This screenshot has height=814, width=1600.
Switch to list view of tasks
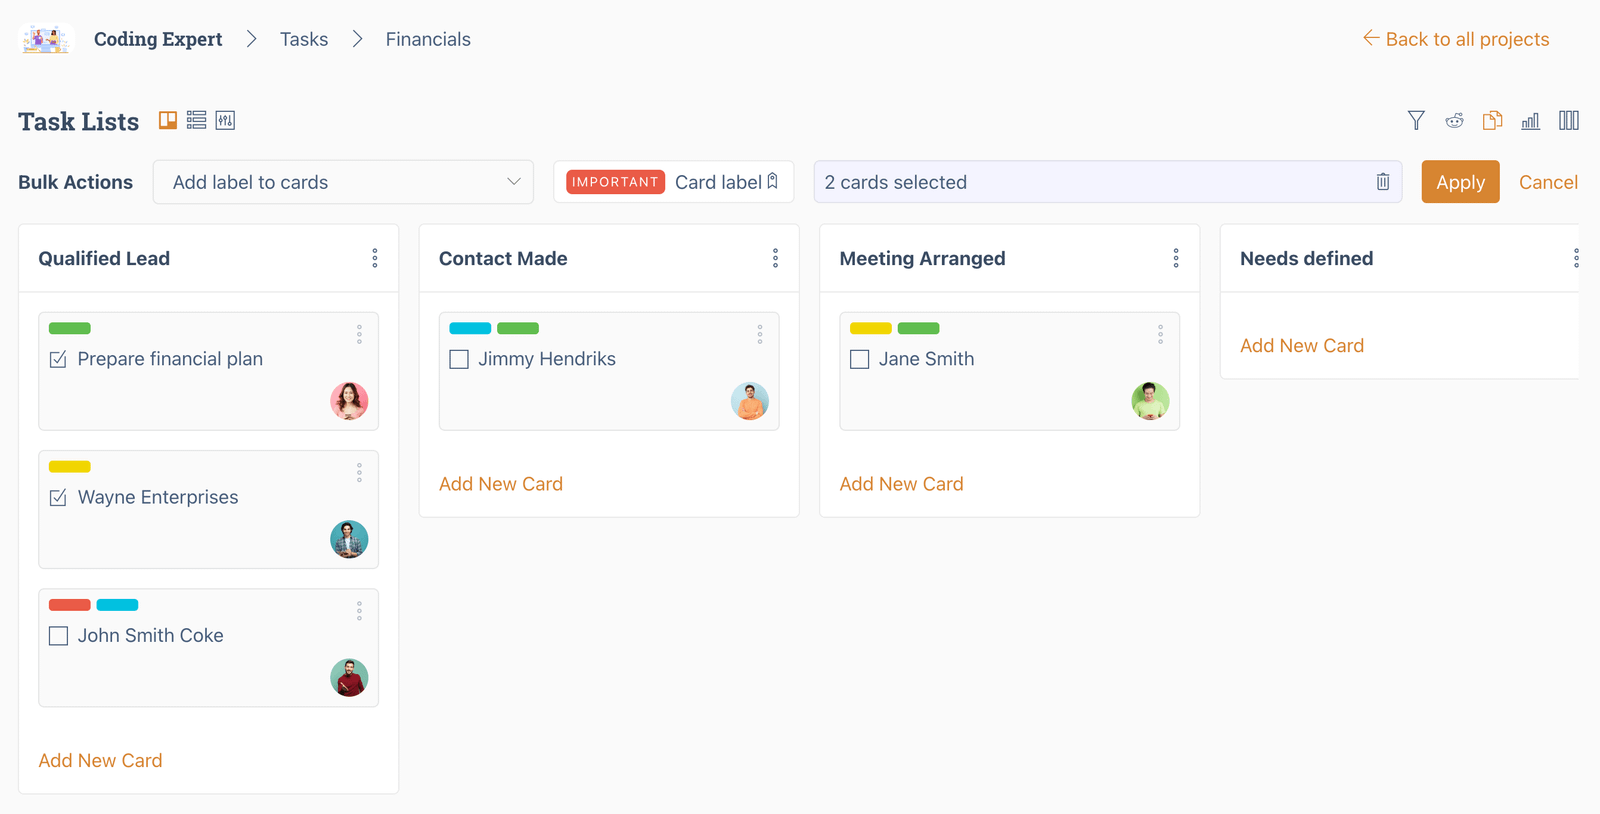coord(196,120)
